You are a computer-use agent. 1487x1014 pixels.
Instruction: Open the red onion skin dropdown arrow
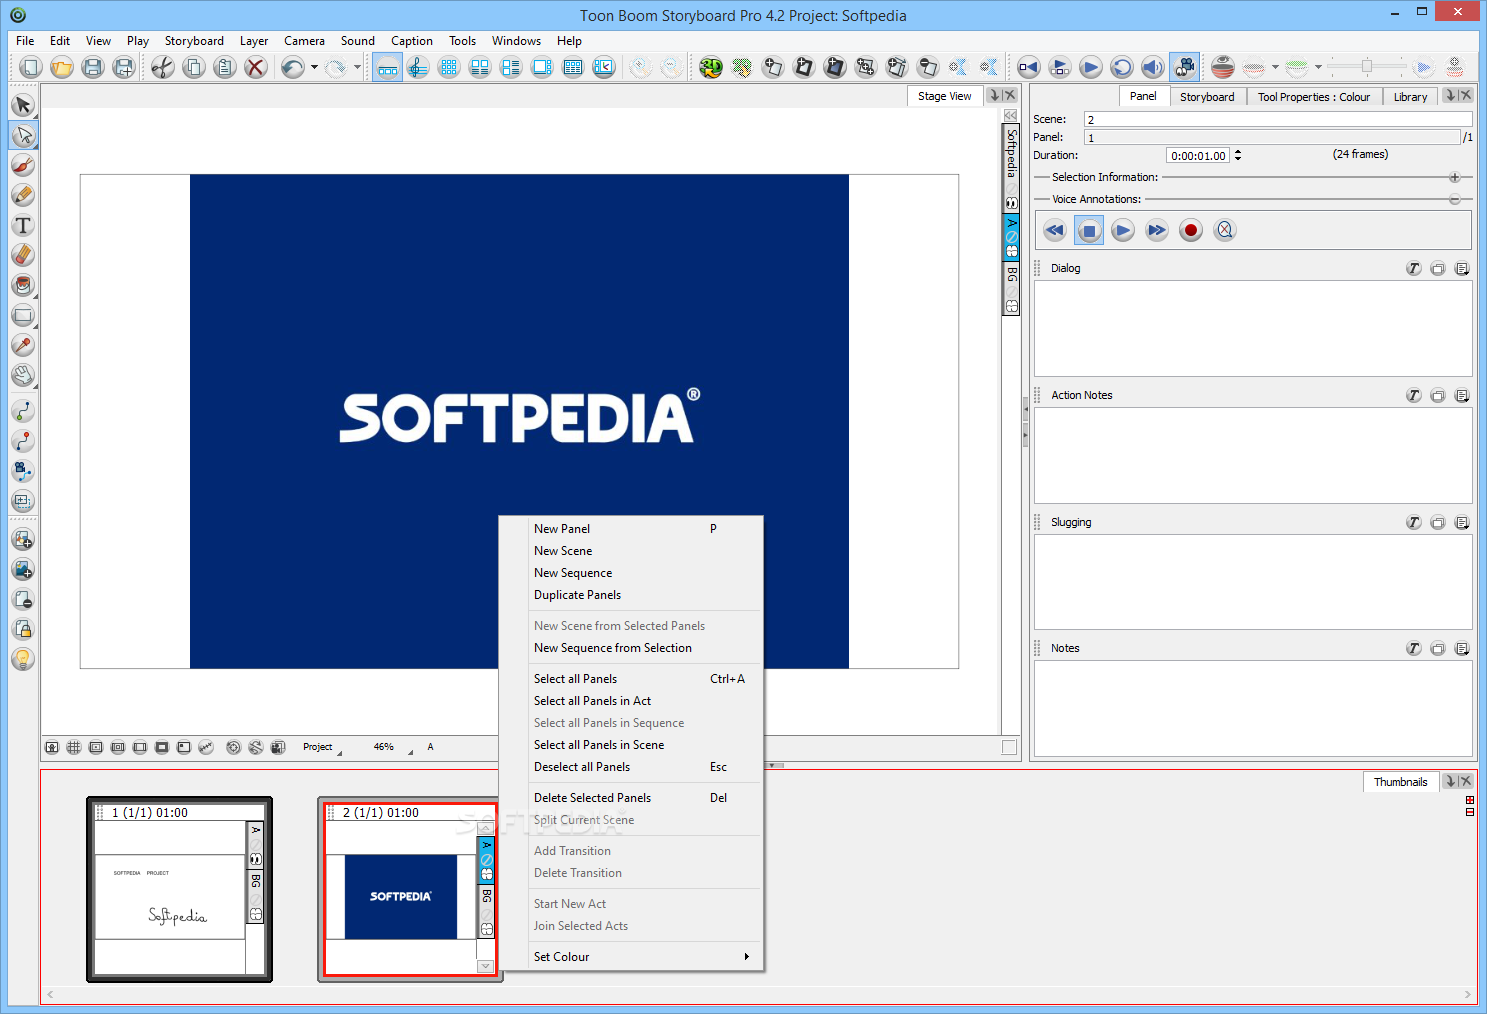[1275, 67]
